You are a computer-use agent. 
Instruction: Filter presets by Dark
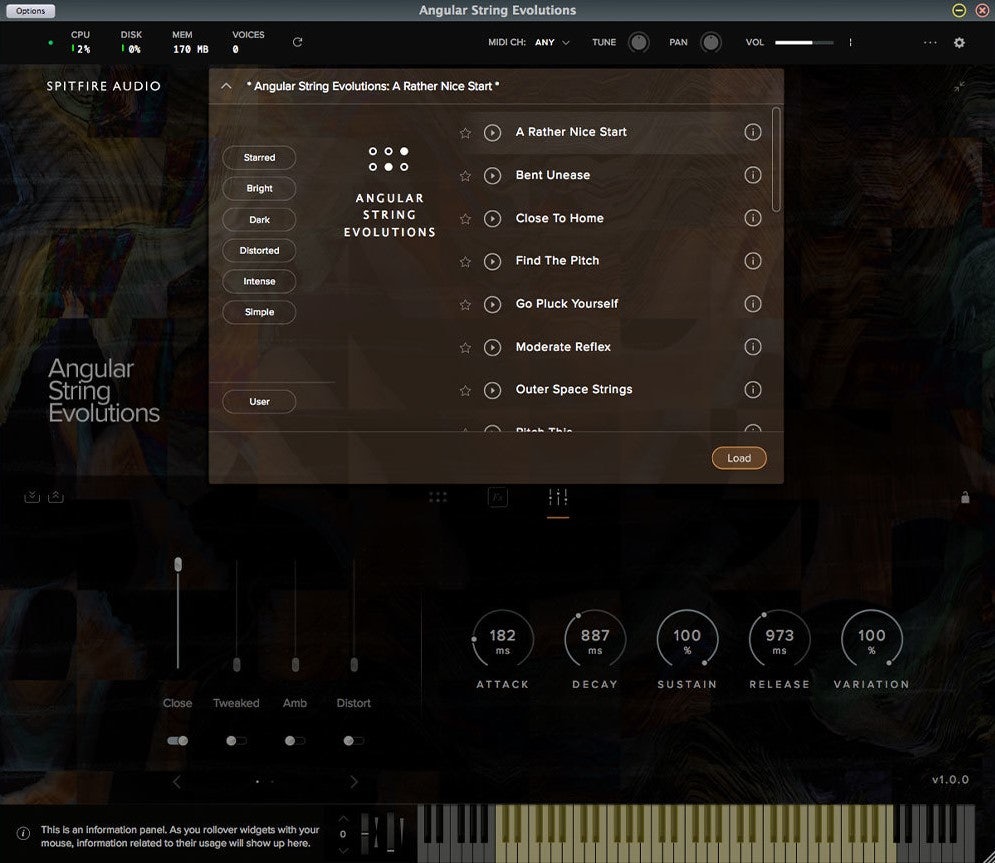pos(260,220)
